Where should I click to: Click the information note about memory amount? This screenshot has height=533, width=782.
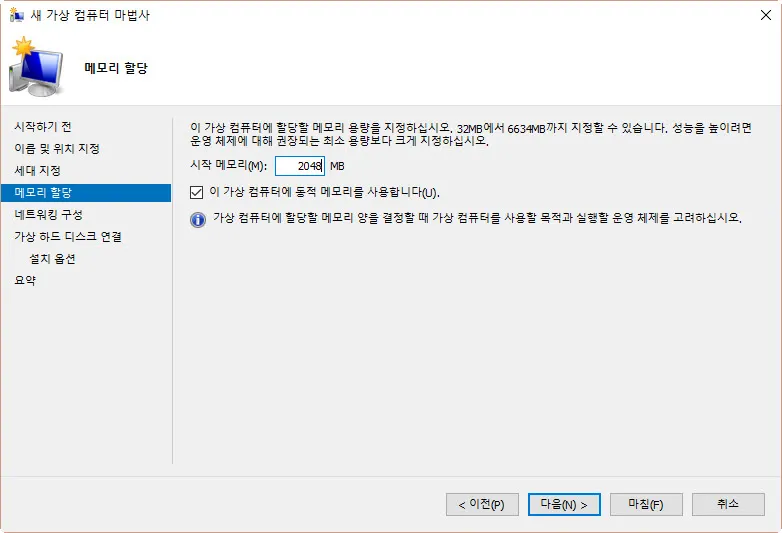coord(477,218)
